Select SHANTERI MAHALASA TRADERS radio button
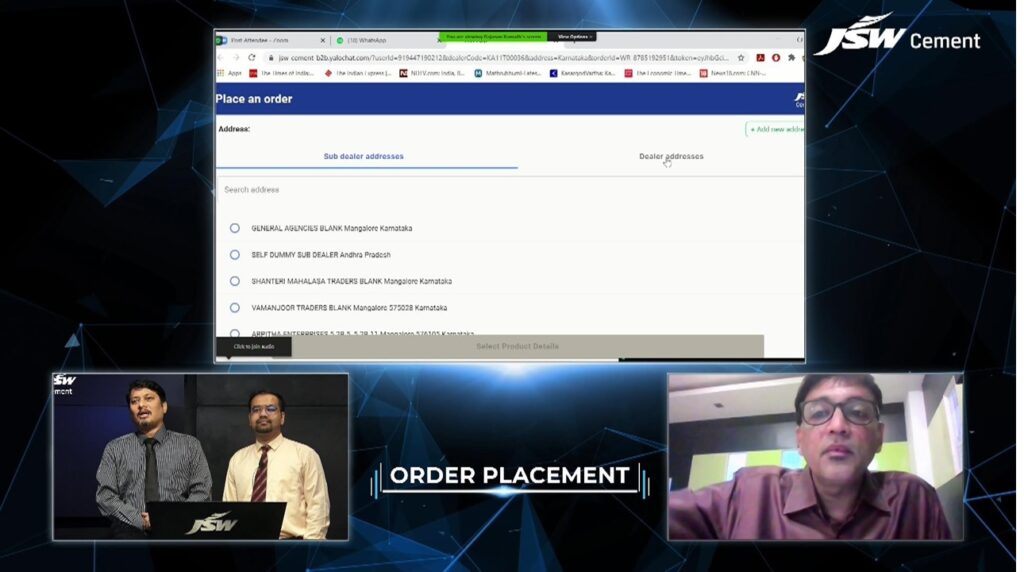Image resolution: width=1024 pixels, height=572 pixels. click(234, 281)
